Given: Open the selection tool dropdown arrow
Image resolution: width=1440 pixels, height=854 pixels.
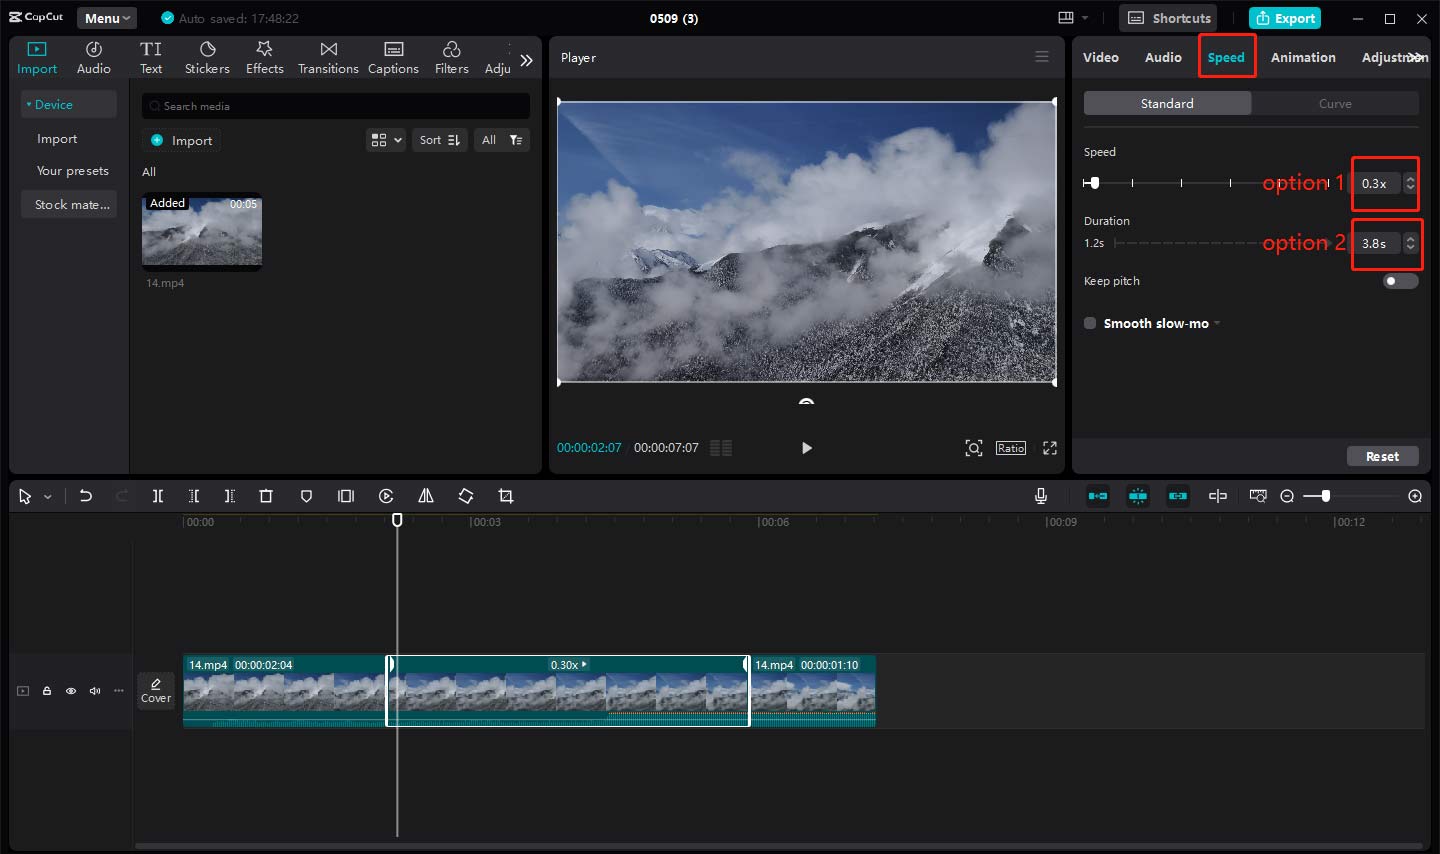Looking at the screenshot, I should click(47, 497).
